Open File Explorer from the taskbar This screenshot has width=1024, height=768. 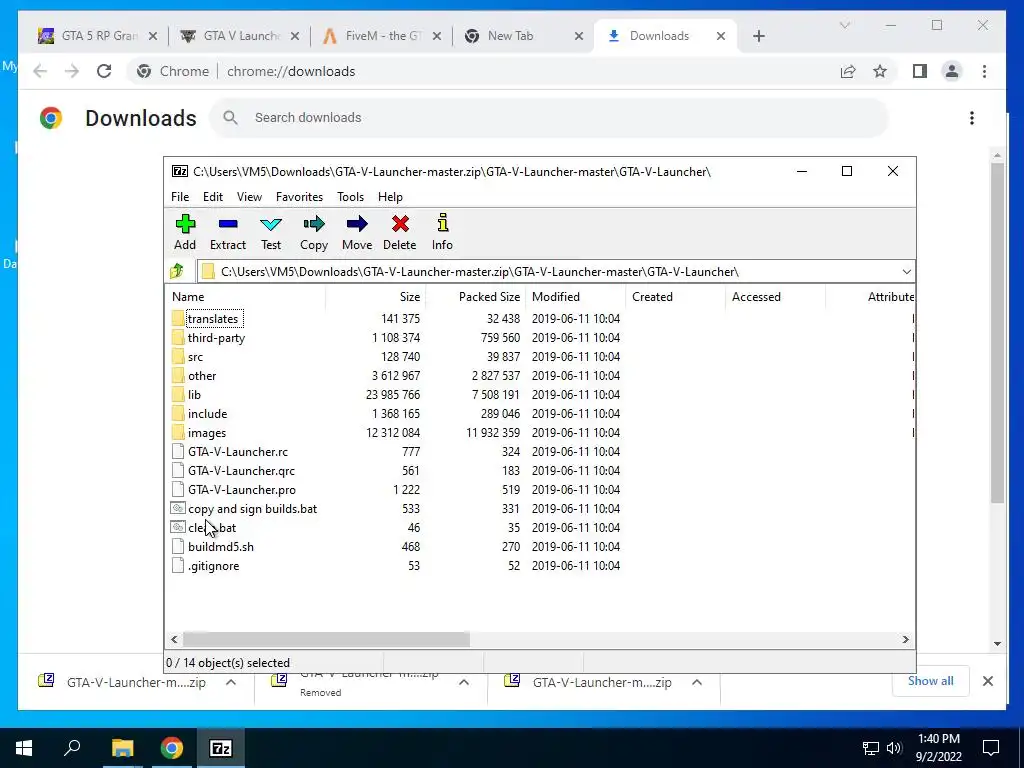(x=122, y=748)
